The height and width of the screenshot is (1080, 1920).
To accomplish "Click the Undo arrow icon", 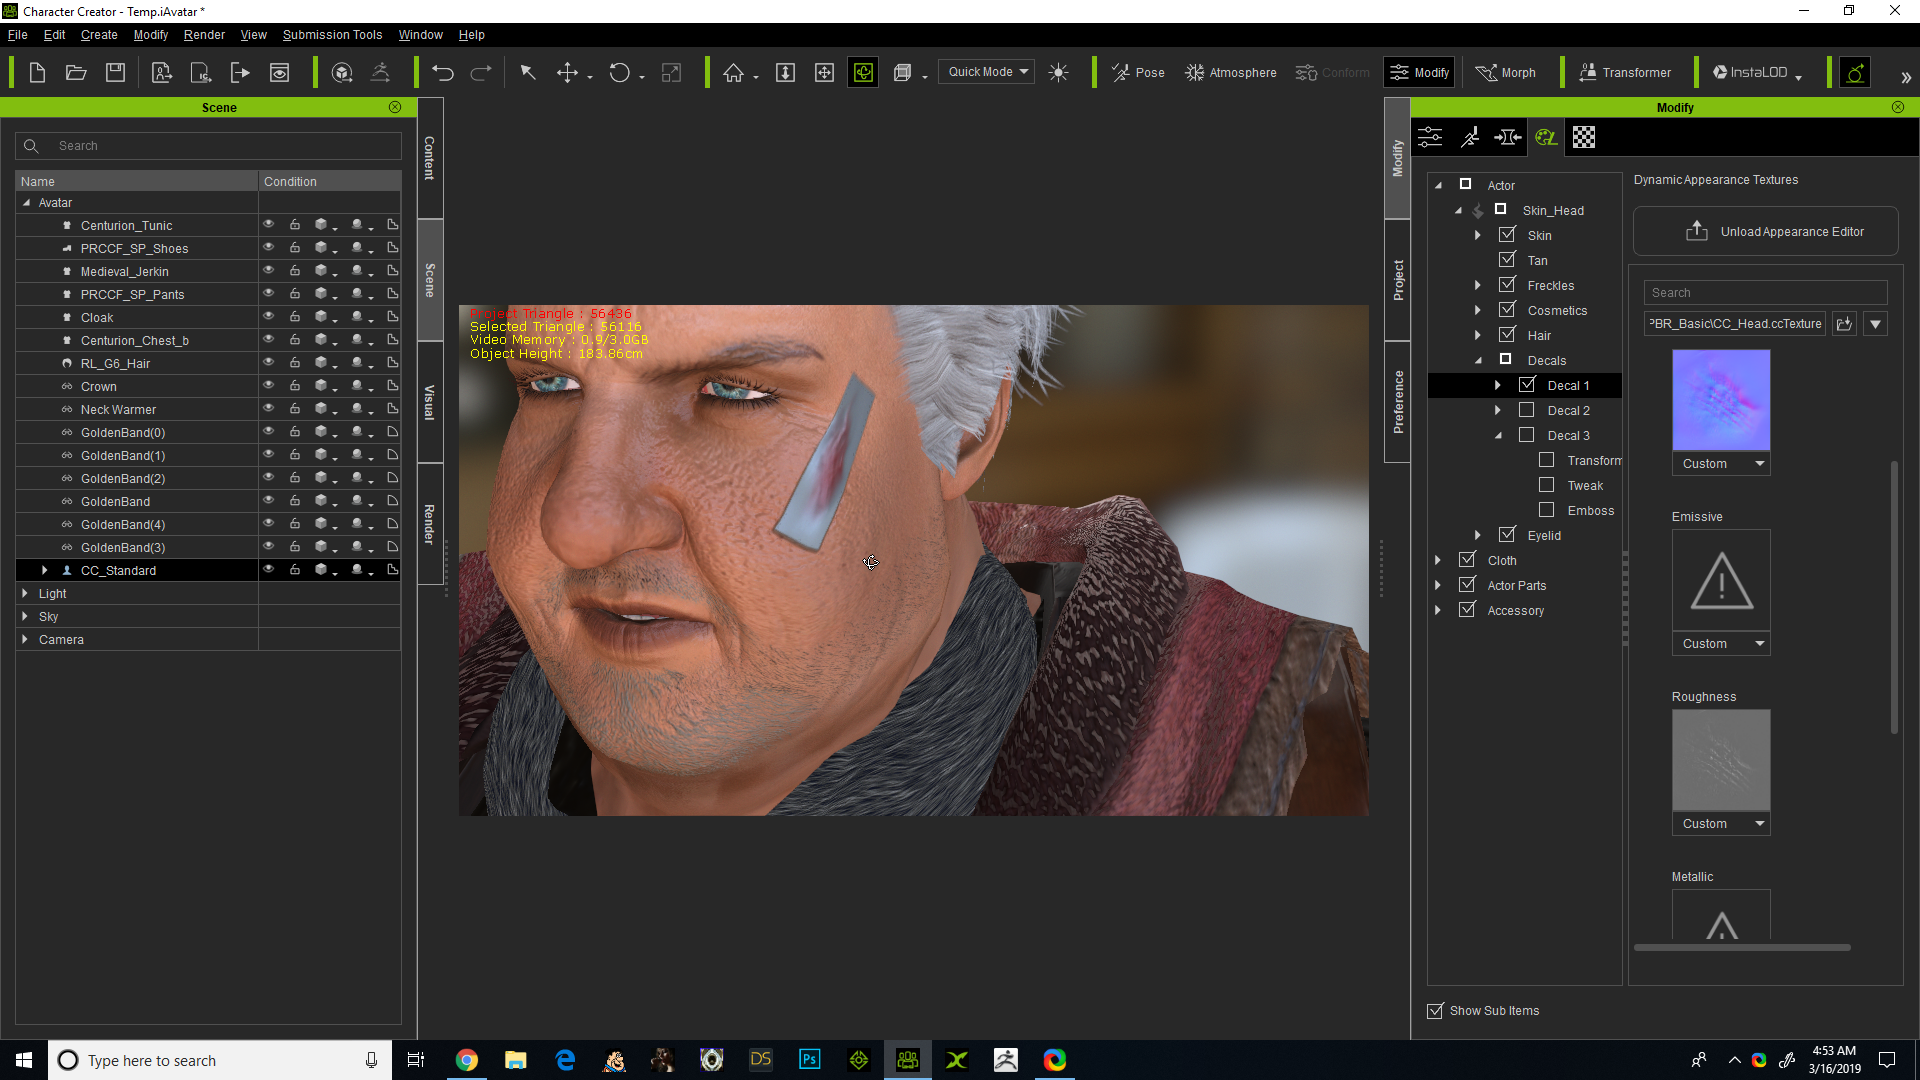I will click(442, 73).
